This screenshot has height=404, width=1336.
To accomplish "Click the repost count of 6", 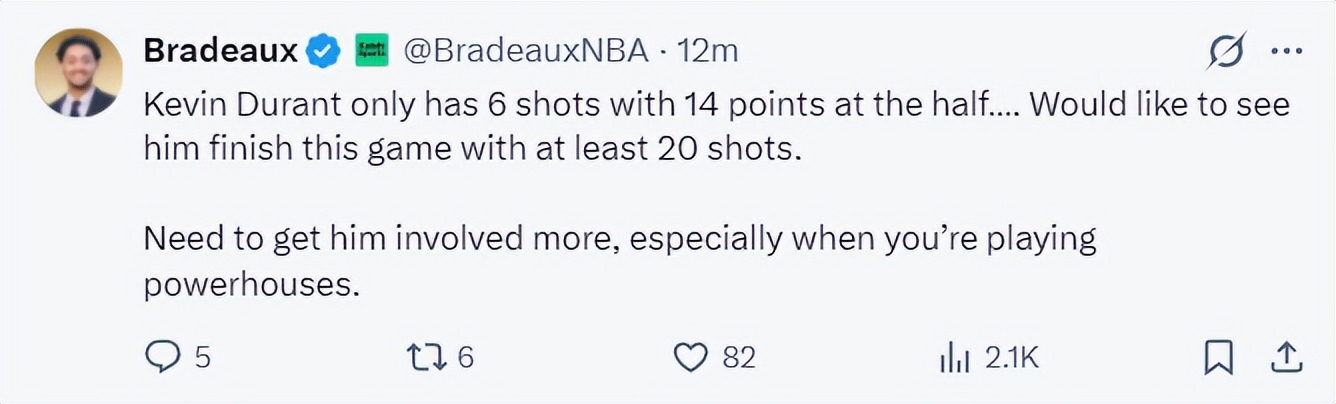I will coord(465,357).
